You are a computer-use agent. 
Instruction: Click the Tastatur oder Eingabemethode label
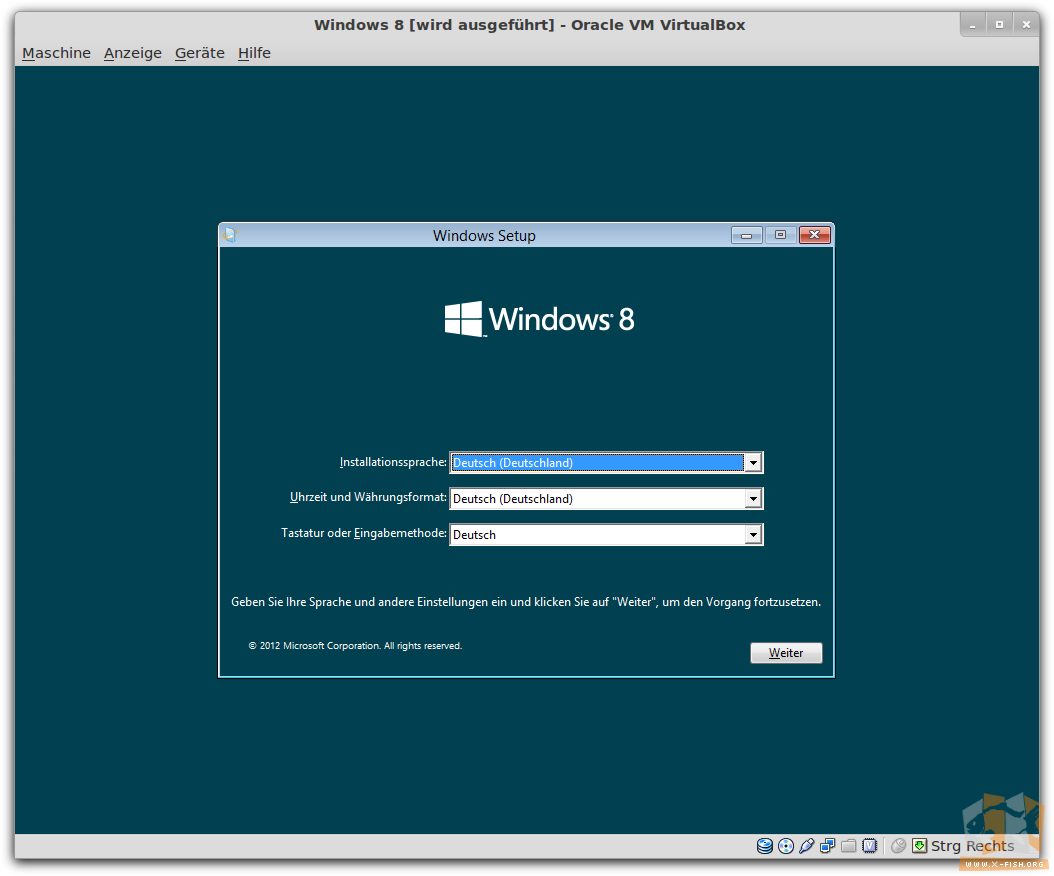pos(364,532)
